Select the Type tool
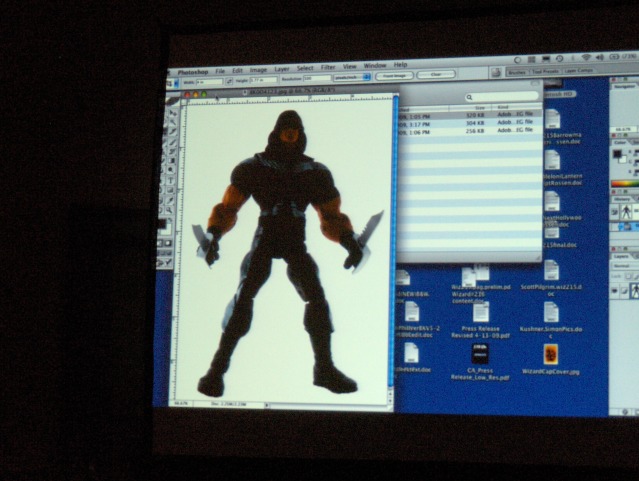 (x=170, y=181)
